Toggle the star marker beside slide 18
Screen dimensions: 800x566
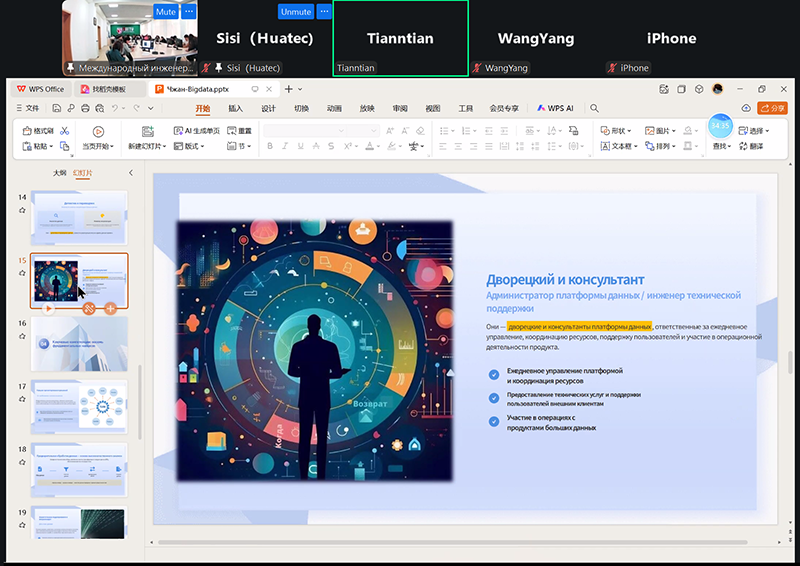tap(22, 464)
